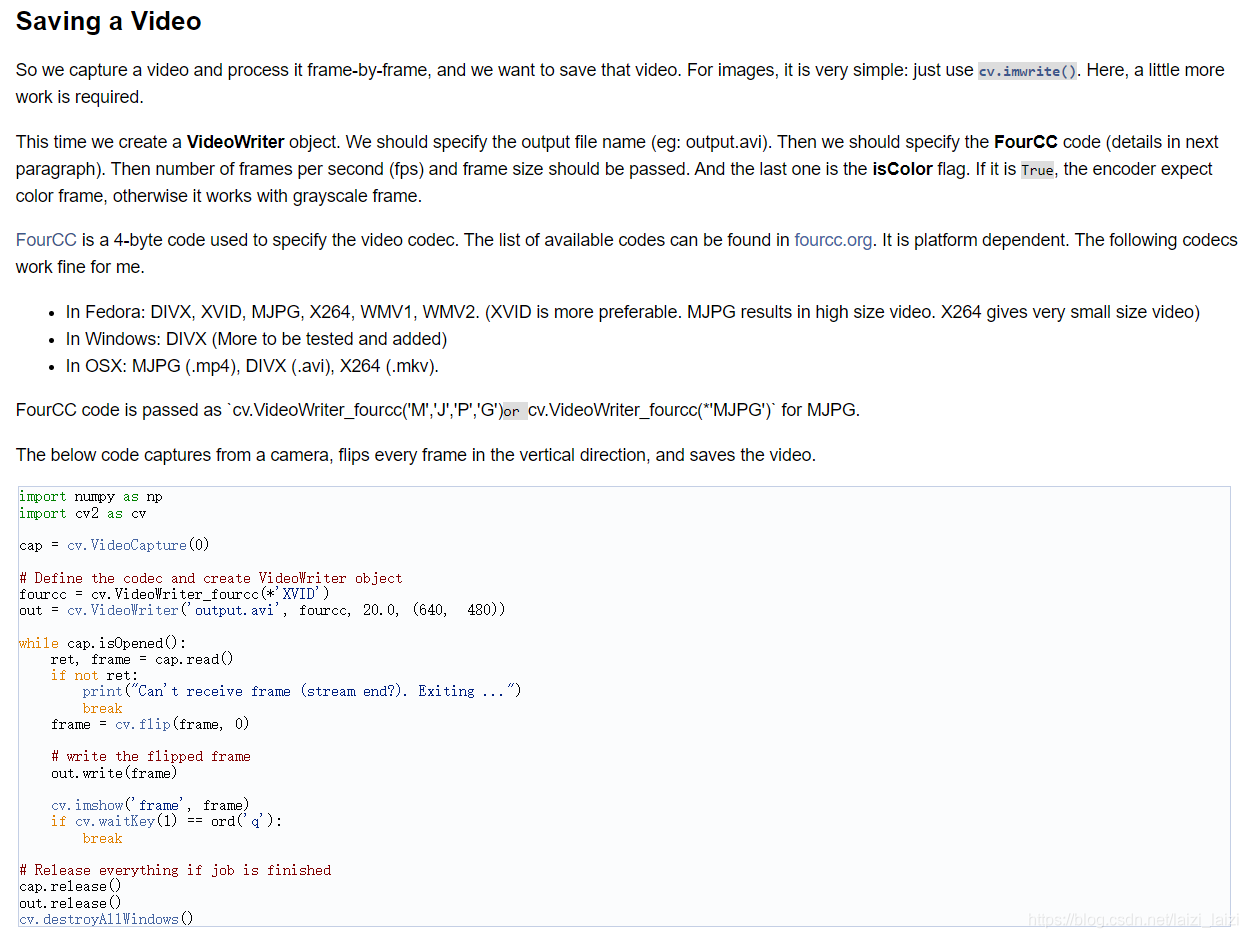Click the 'out.write(frame)' code line

[x=114, y=772]
